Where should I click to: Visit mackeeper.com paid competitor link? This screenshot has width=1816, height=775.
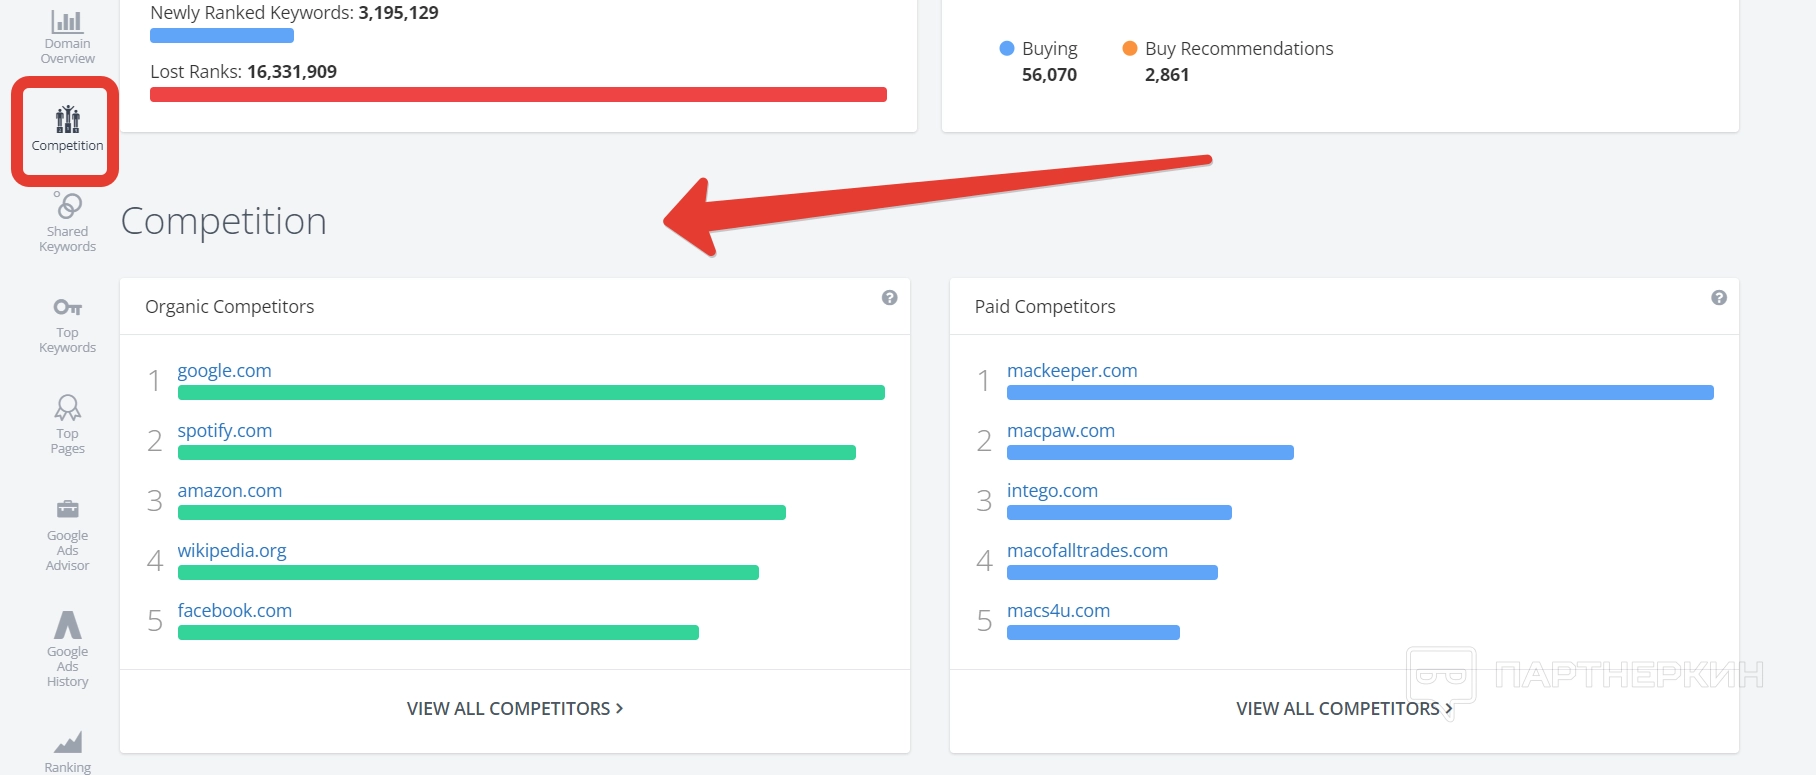click(1072, 371)
